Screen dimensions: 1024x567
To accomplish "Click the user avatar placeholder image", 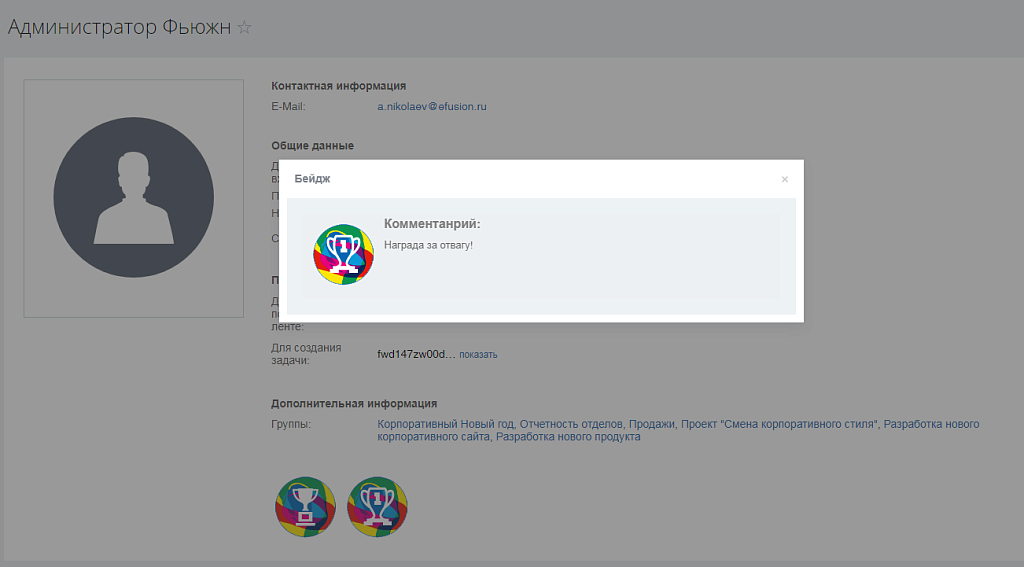I will pyautogui.click(x=133, y=198).
